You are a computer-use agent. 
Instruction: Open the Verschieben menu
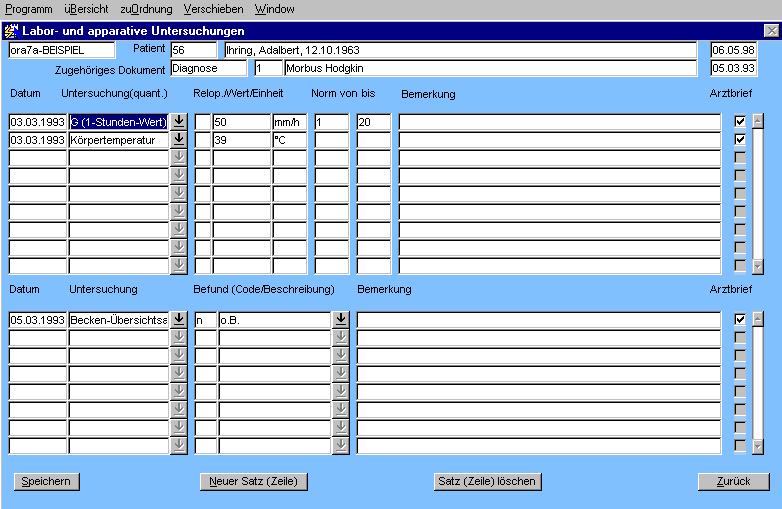tap(213, 9)
